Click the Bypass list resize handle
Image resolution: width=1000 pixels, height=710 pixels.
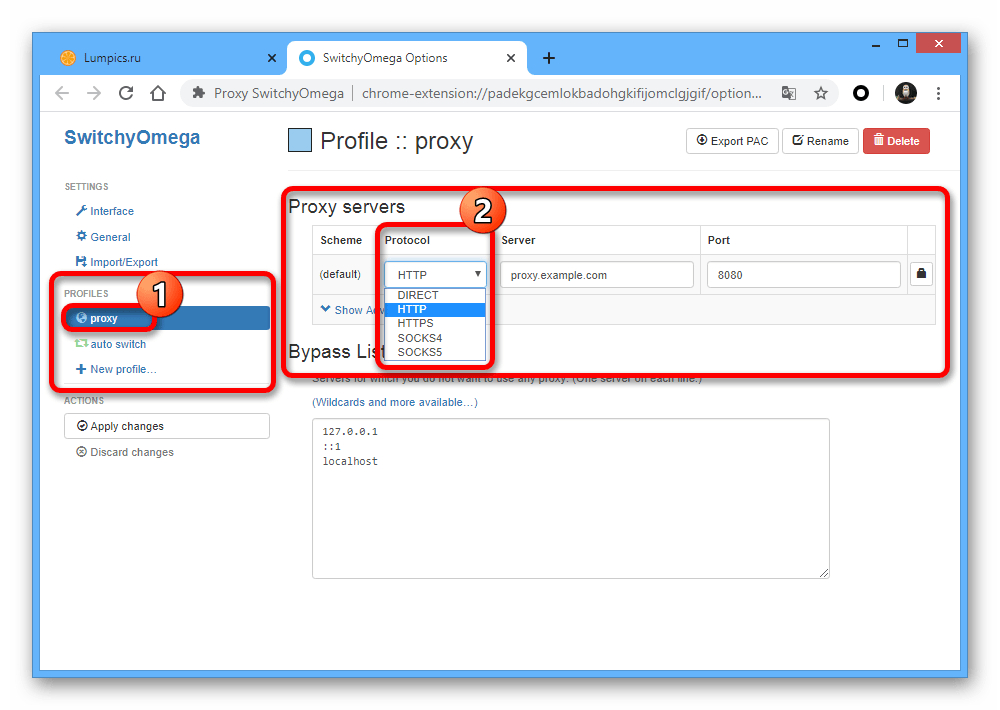pos(824,573)
